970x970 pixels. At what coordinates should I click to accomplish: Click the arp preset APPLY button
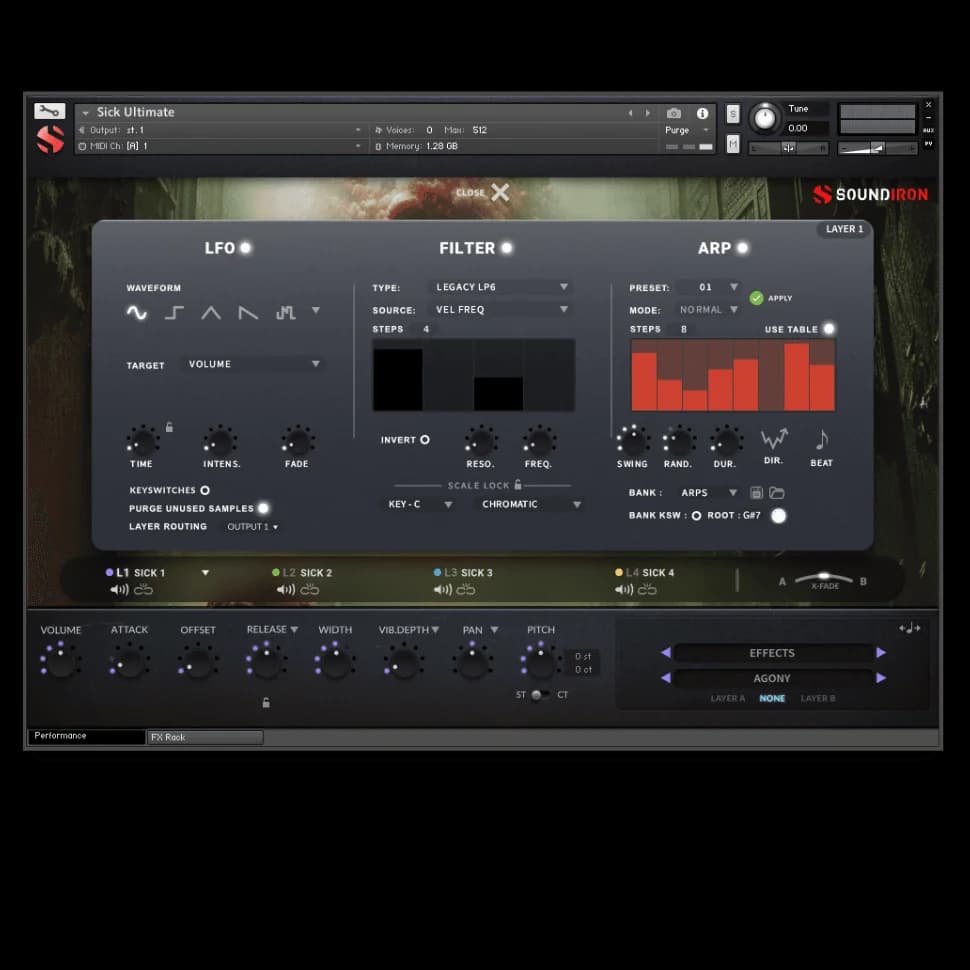point(757,298)
